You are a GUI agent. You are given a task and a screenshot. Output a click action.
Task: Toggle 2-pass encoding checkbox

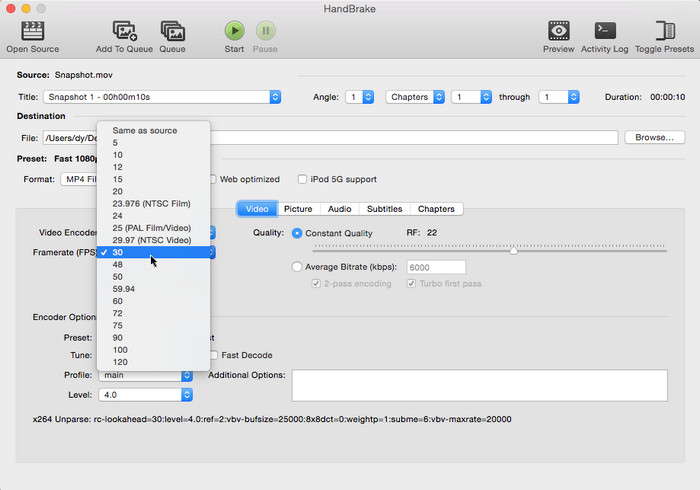pos(316,284)
